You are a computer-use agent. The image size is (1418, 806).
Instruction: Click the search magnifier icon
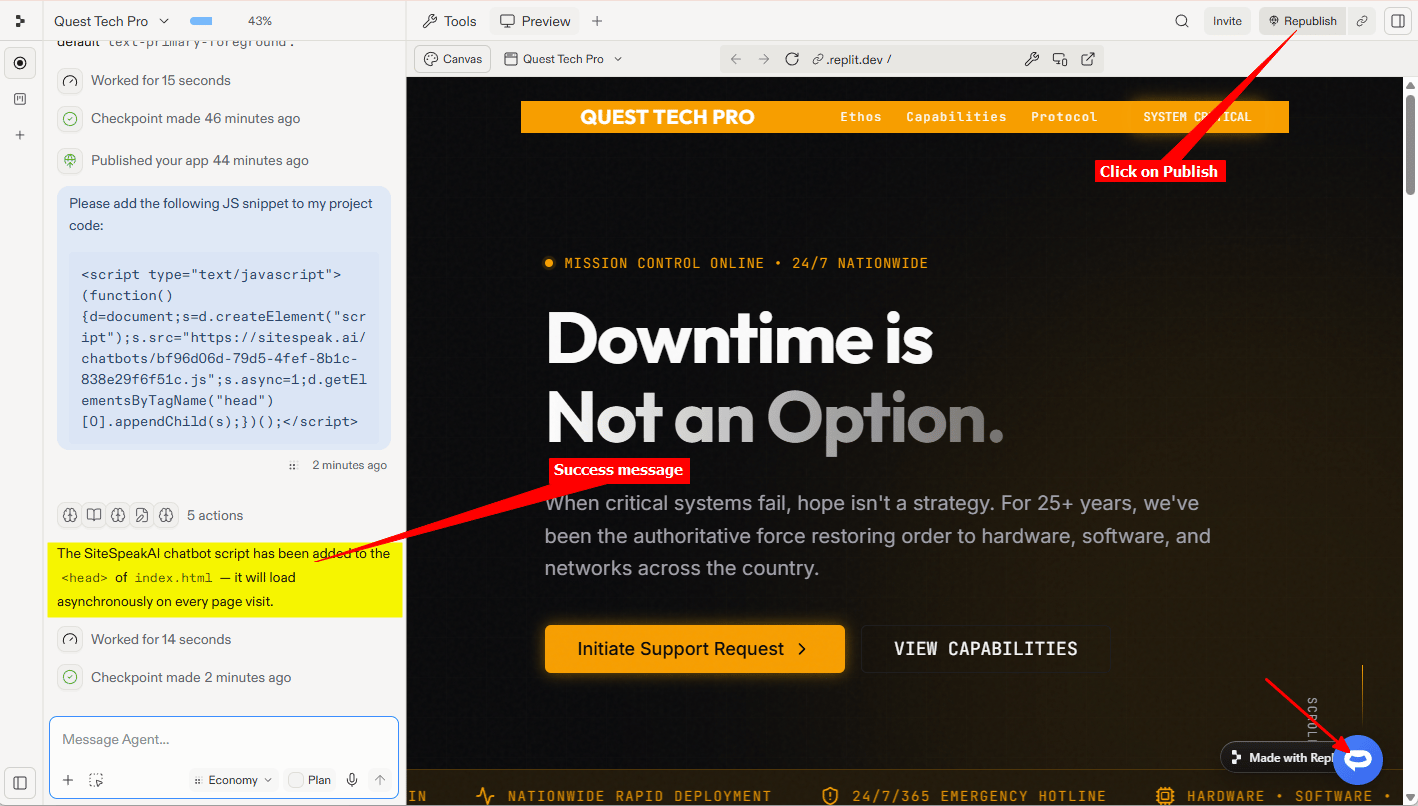(x=1182, y=21)
